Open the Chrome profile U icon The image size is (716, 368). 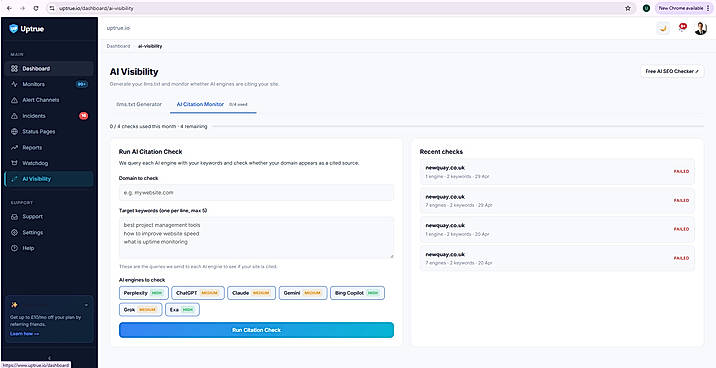(x=646, y=8)
